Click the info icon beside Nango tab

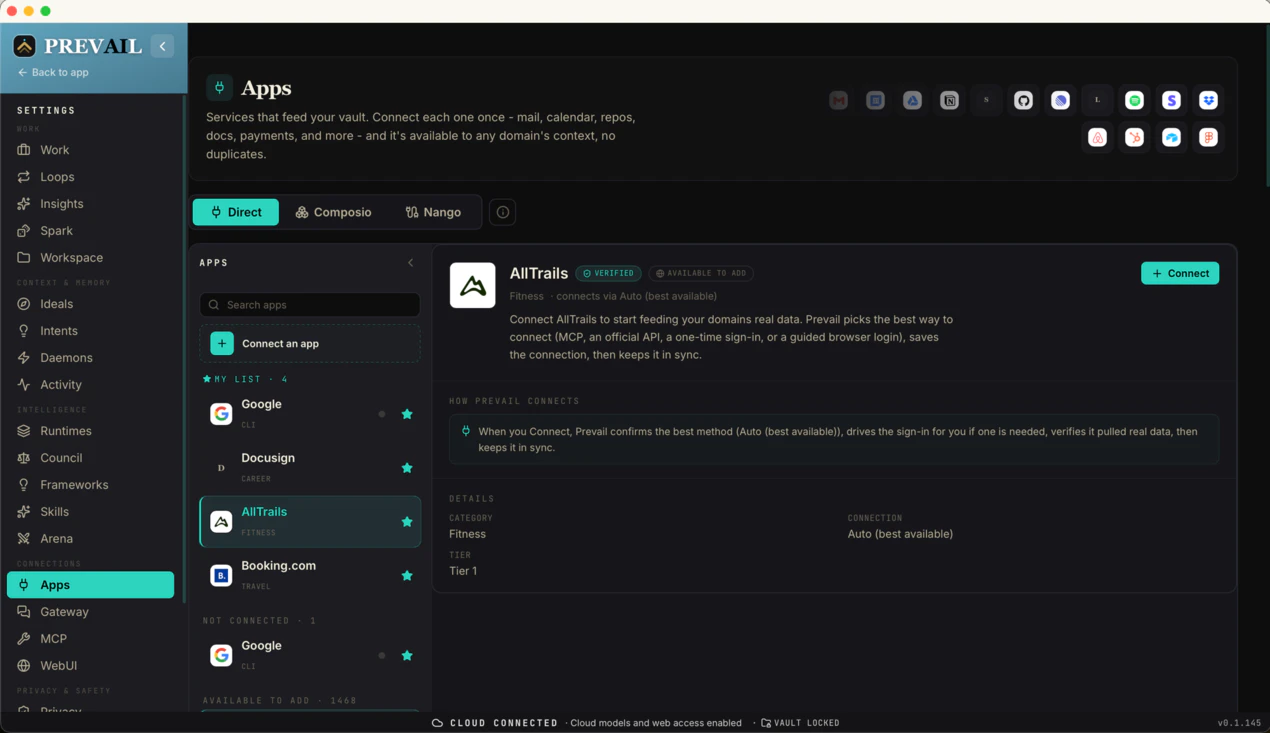pos(503,212)
